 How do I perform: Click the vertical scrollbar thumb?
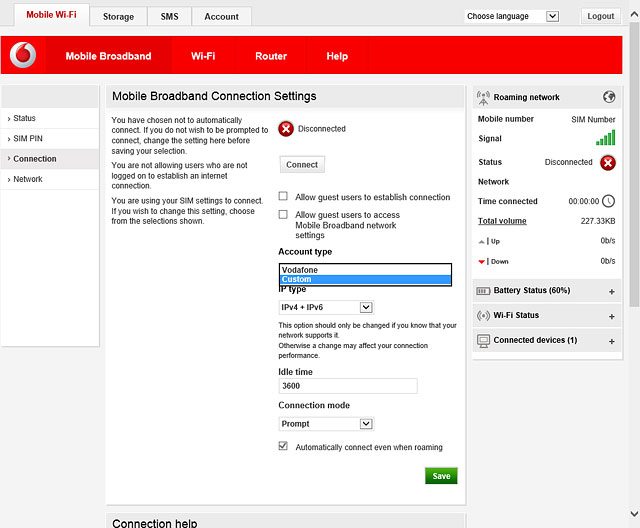[x=634, y=164]
